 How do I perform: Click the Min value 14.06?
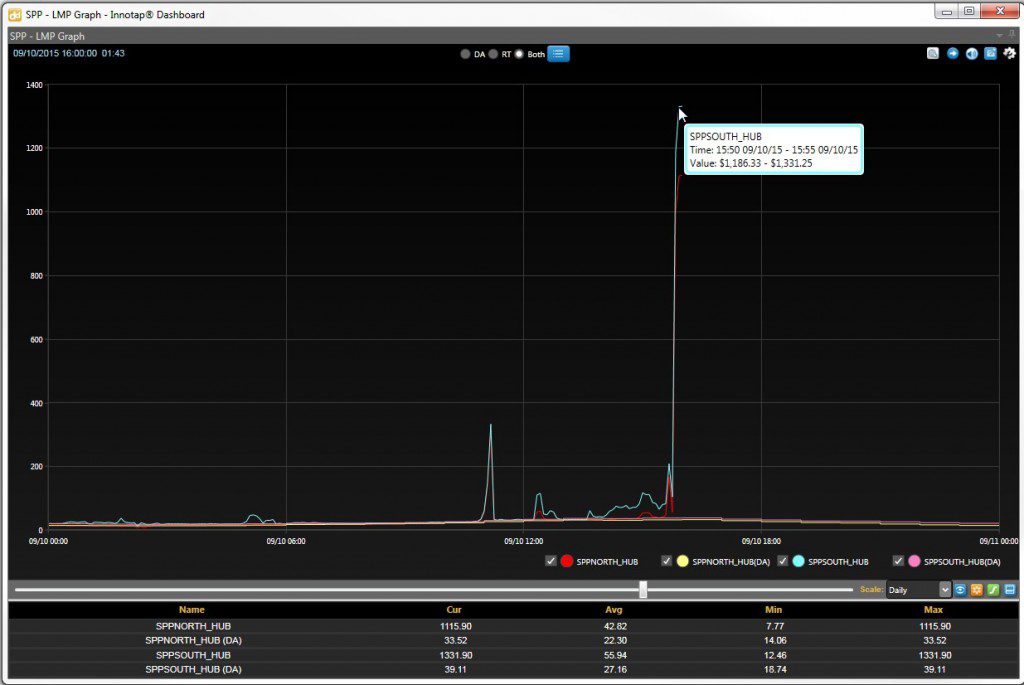[x=775, y=640]
